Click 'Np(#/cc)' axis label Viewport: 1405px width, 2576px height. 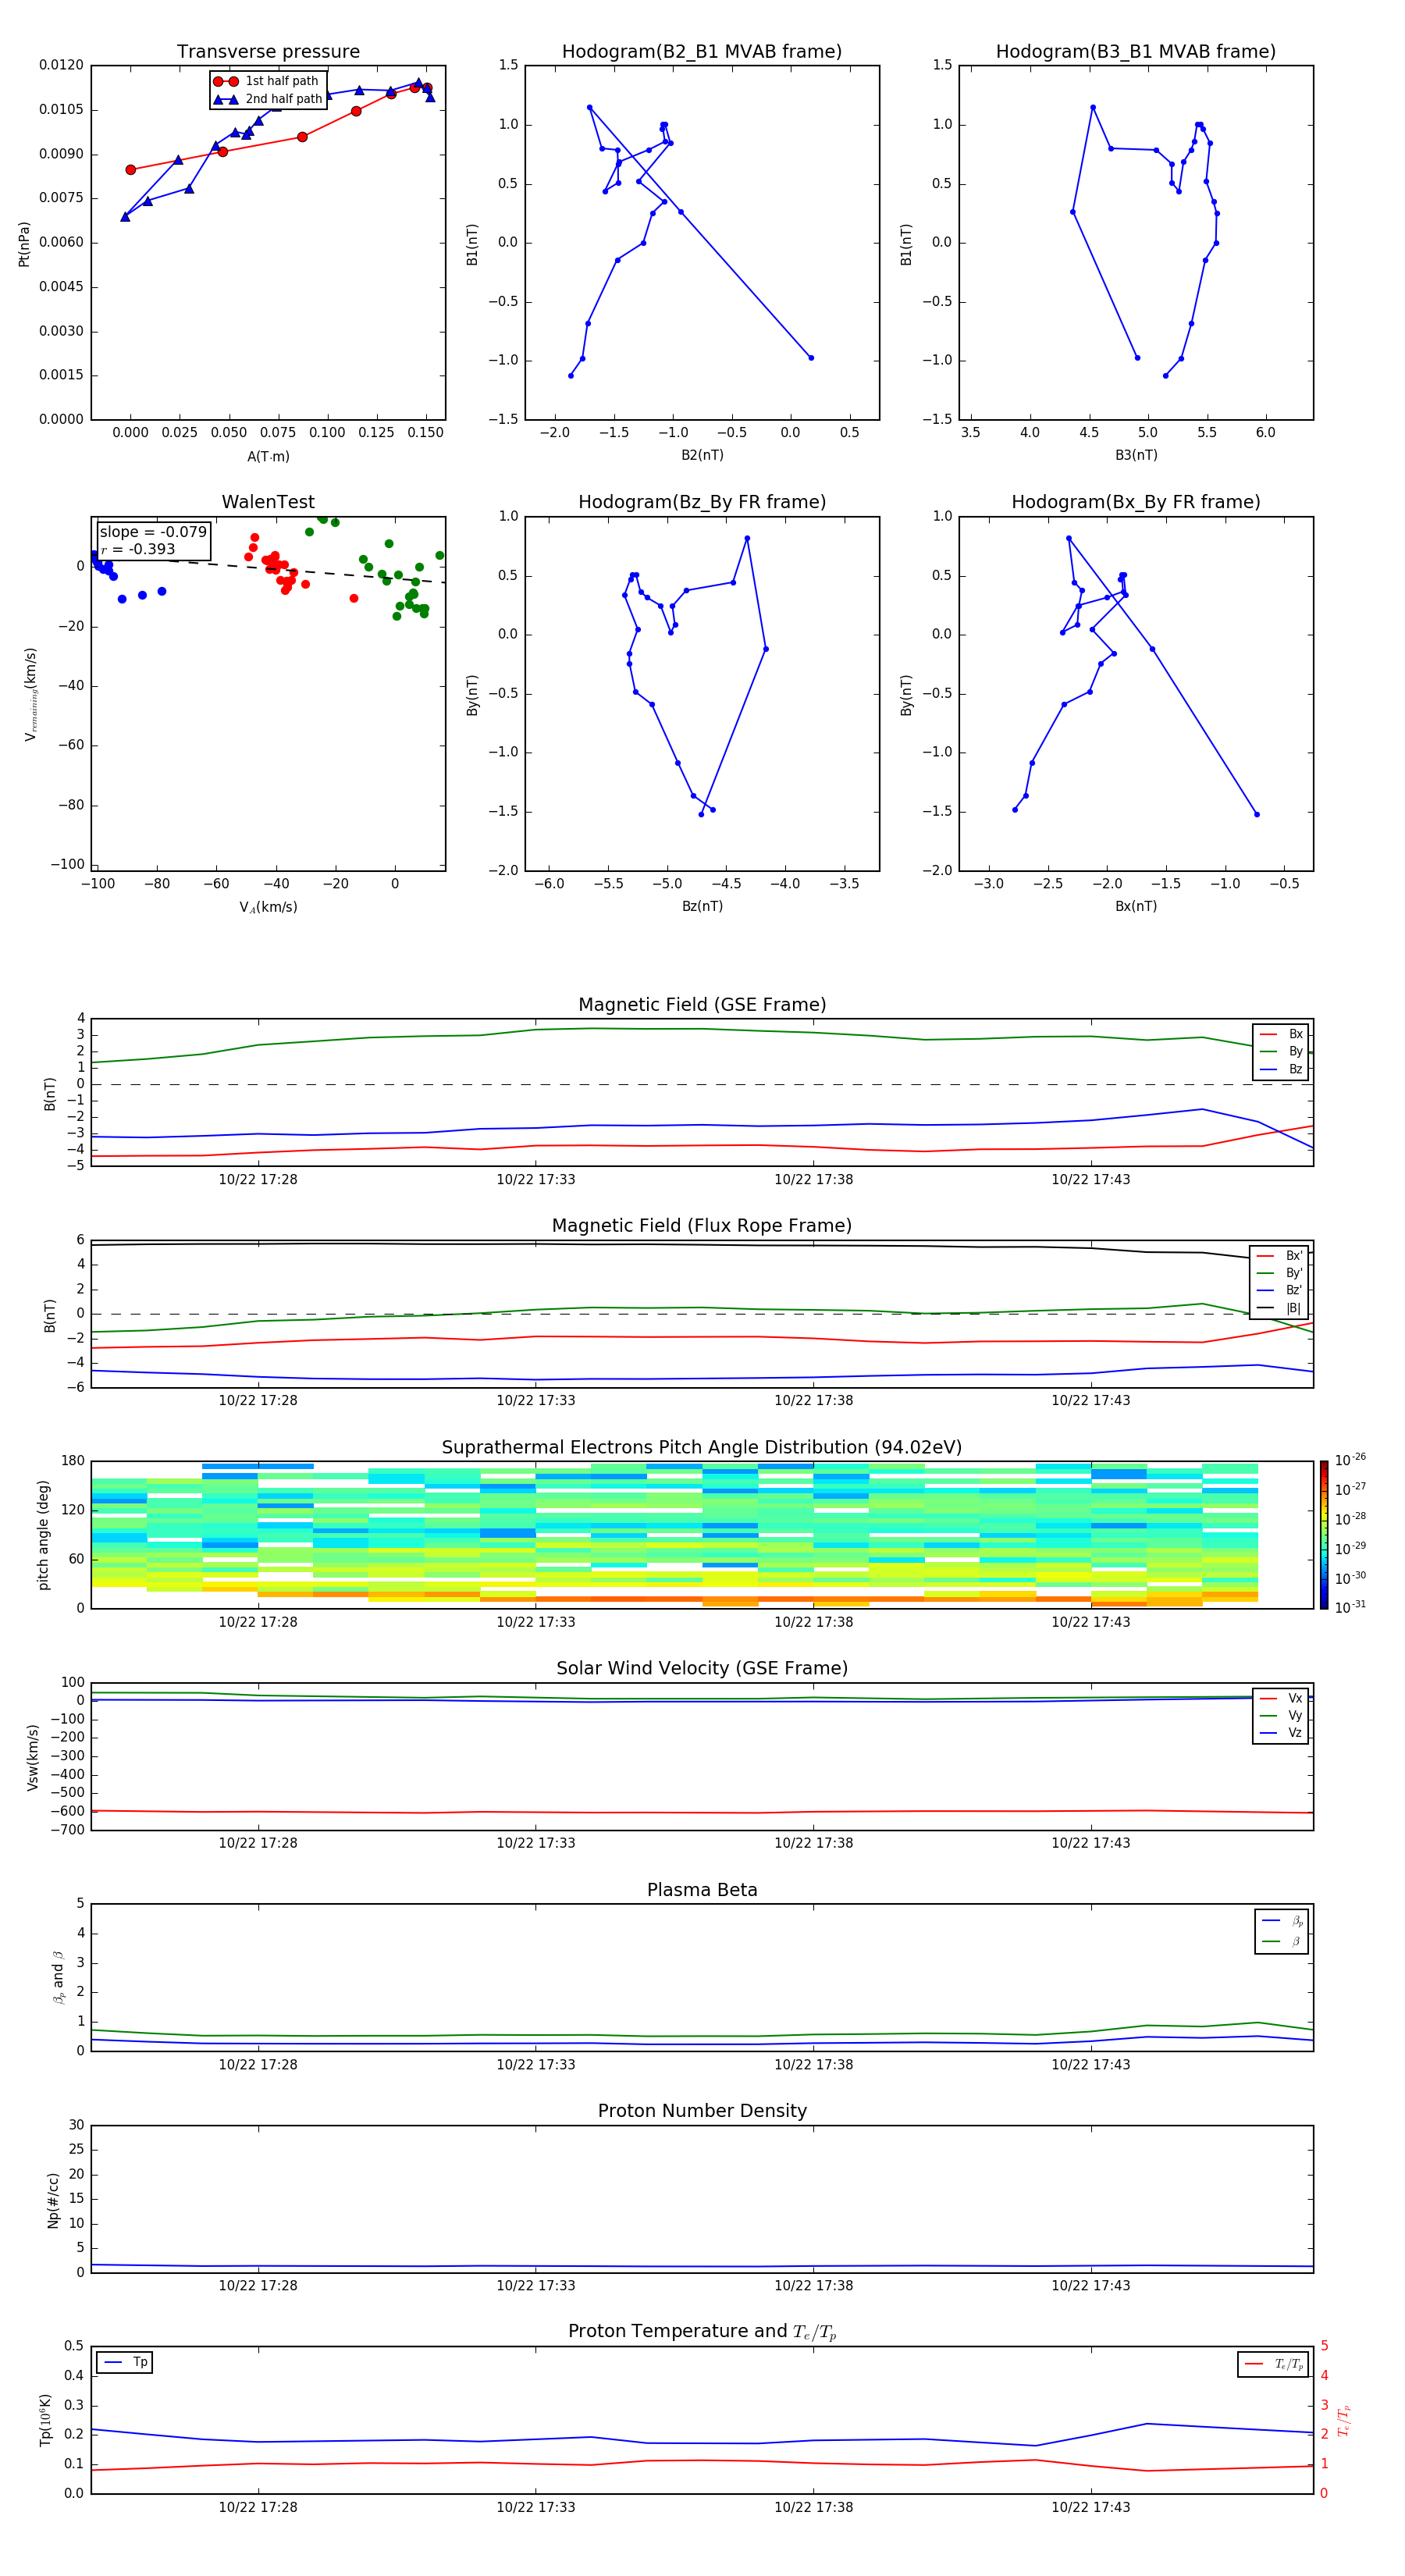(x=53, y=2200)
